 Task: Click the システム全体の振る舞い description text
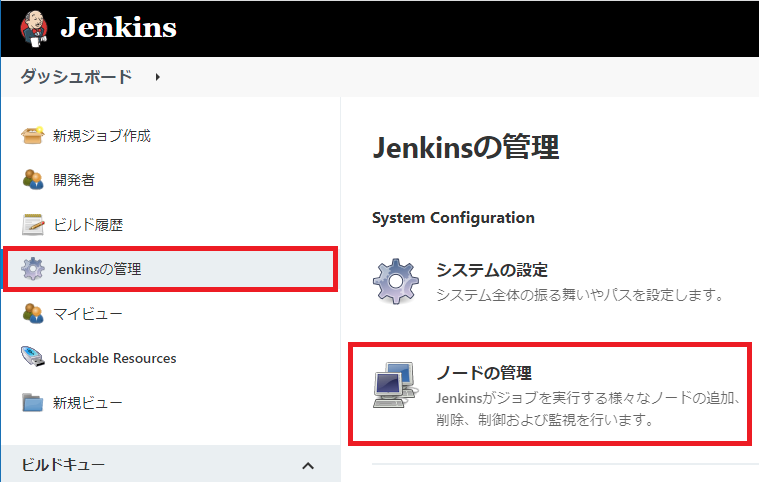click(580, 295)
